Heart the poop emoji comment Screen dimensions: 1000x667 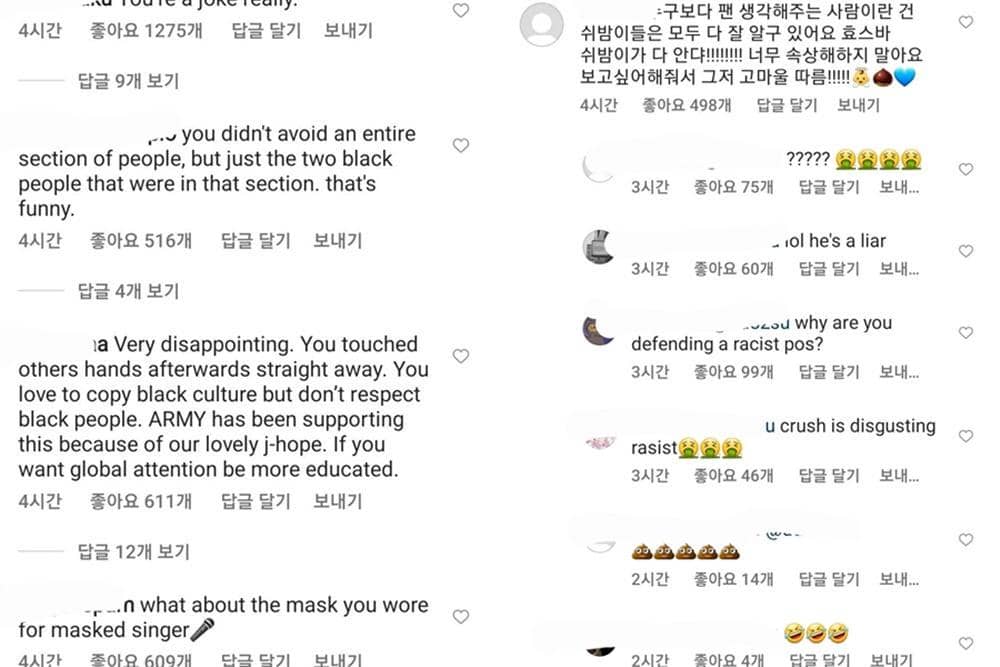point(966,540)
